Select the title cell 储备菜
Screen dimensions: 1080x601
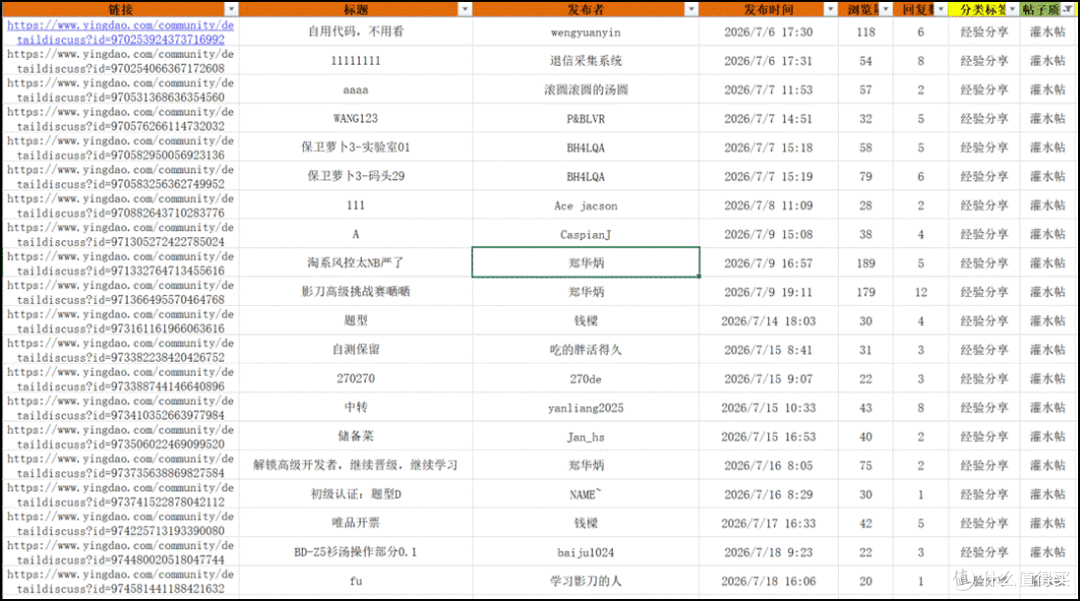[x=355, y=436]
